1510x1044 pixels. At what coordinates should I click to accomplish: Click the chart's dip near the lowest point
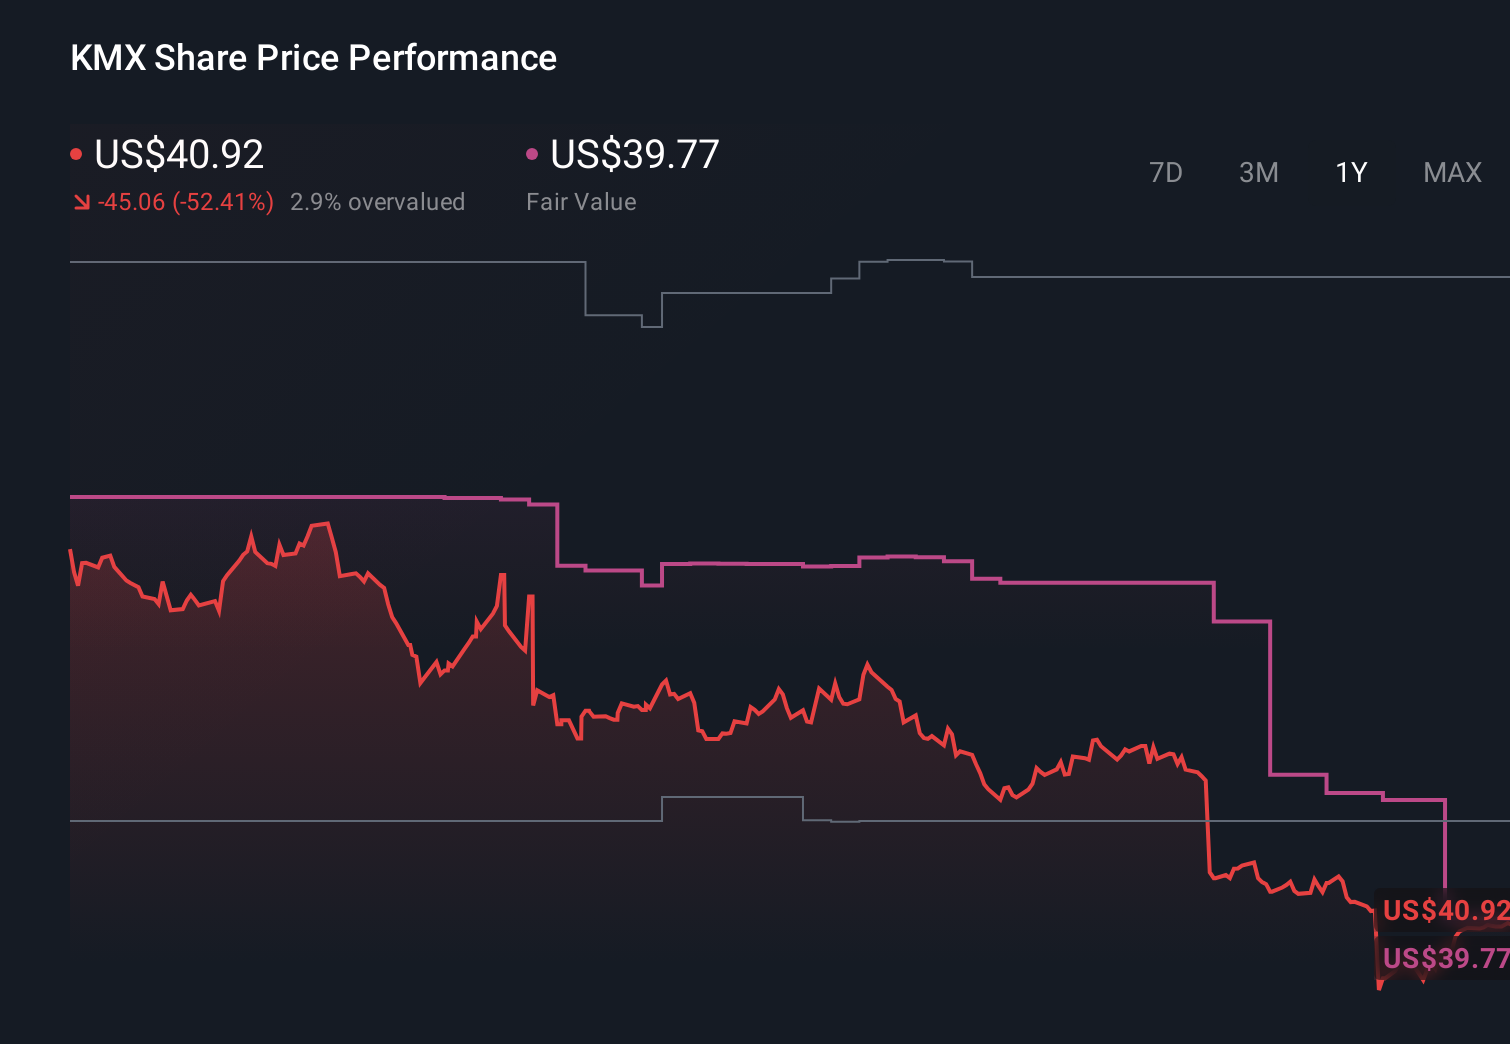click(x=1381, y=990)
